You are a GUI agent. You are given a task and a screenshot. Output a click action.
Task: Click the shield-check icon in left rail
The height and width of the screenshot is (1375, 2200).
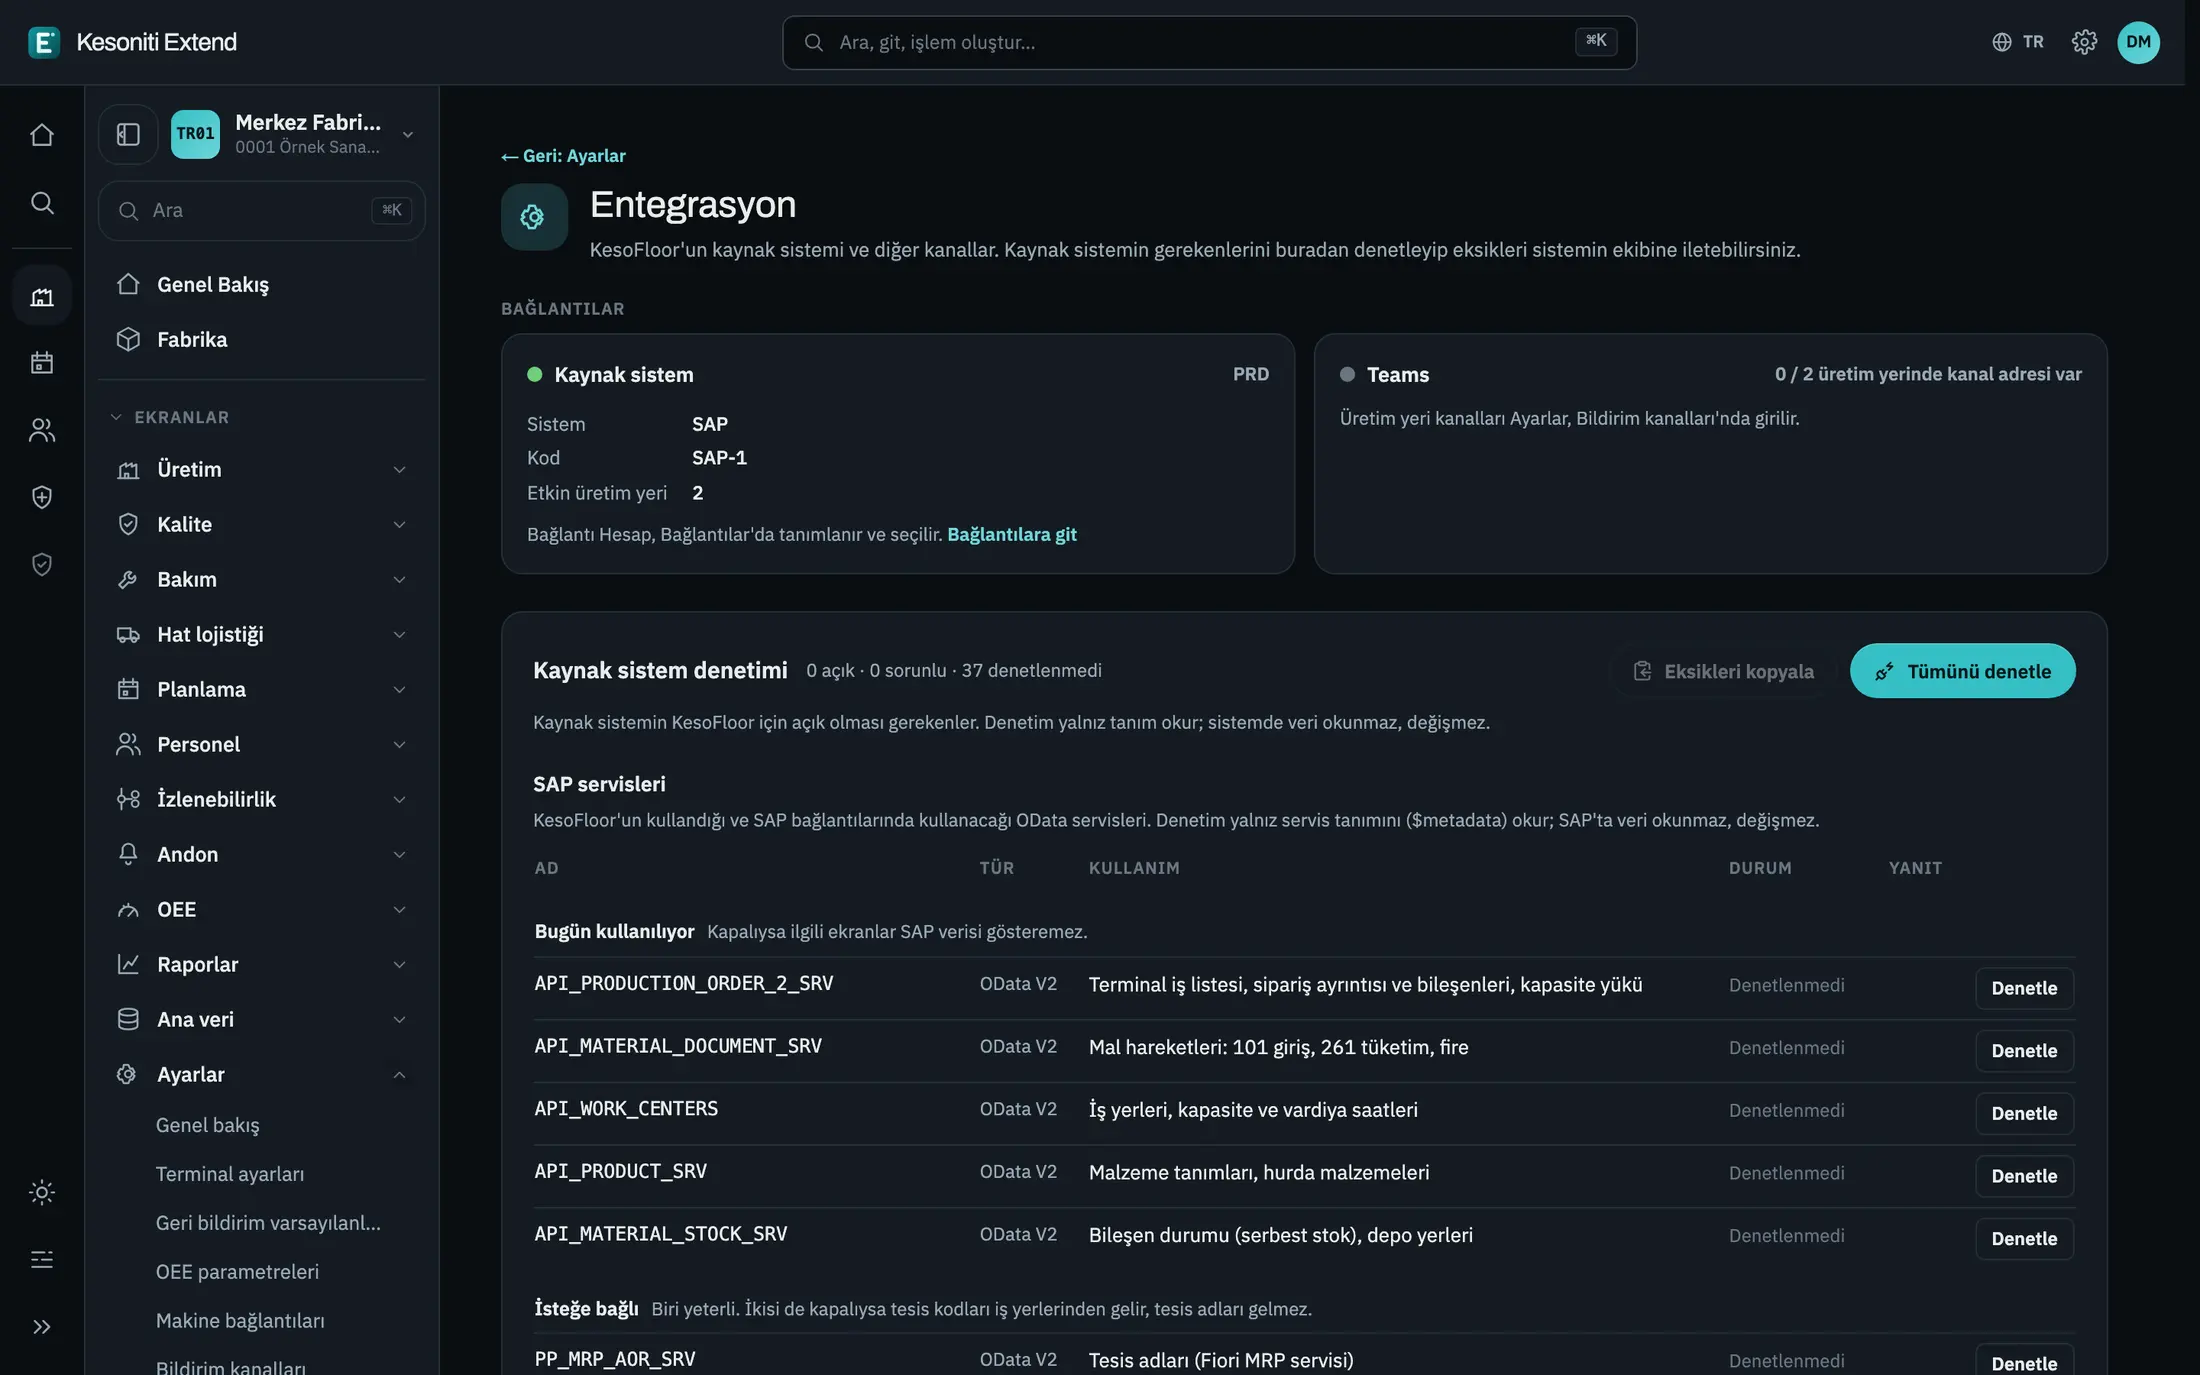42,565
